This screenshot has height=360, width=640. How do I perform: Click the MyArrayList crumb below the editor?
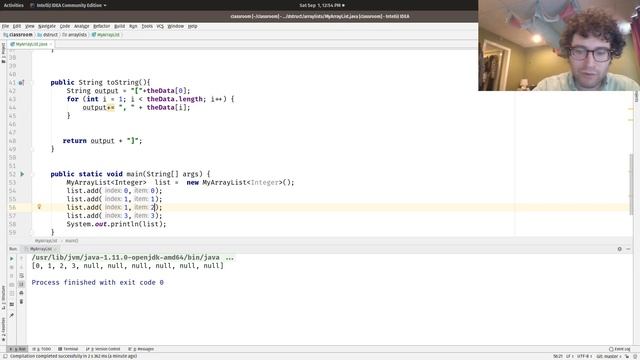point(46,241)
